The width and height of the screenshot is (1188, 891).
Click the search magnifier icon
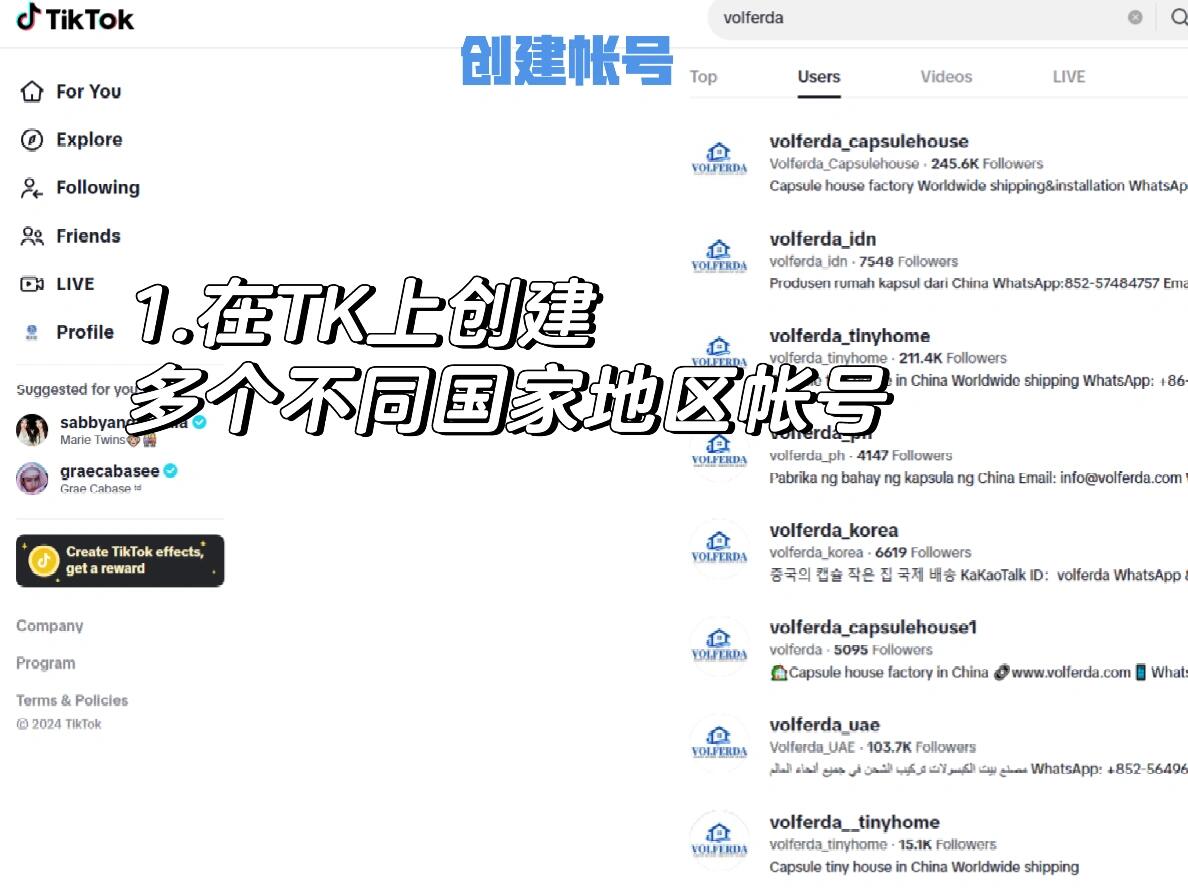[1179, 17]
